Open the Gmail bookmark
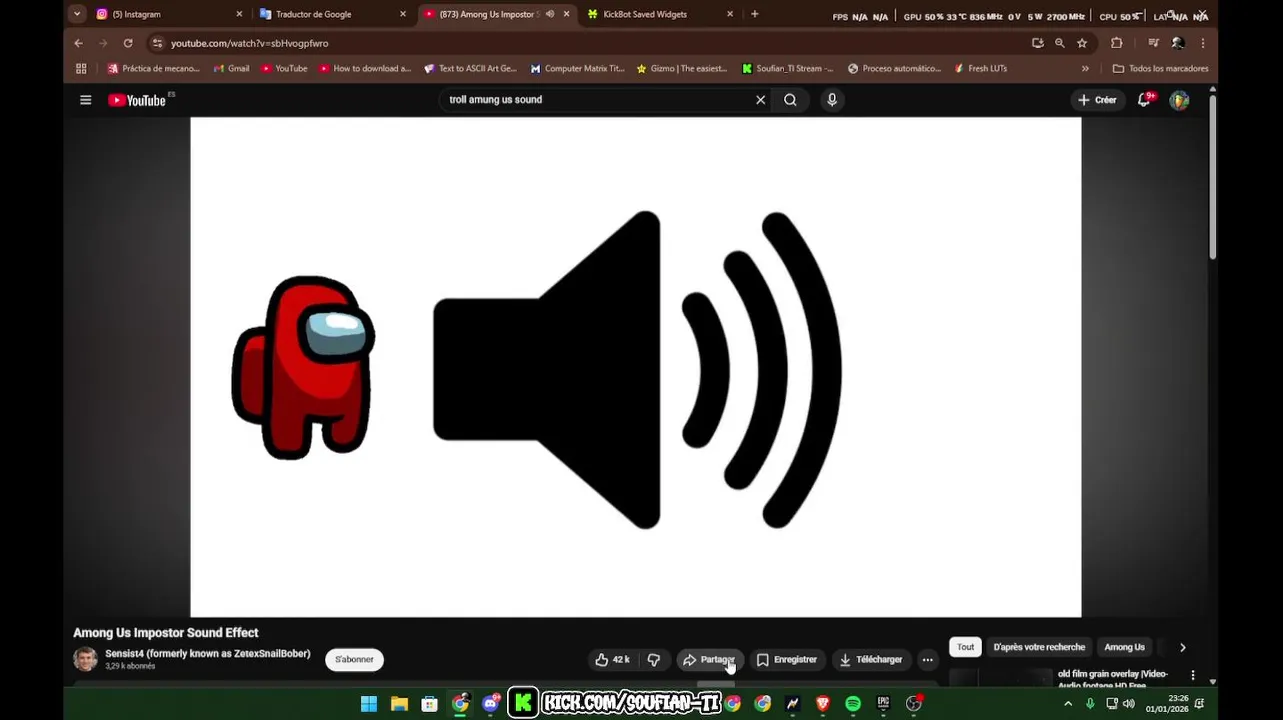The image size is (1283, 720). click(x=230, y=69)
